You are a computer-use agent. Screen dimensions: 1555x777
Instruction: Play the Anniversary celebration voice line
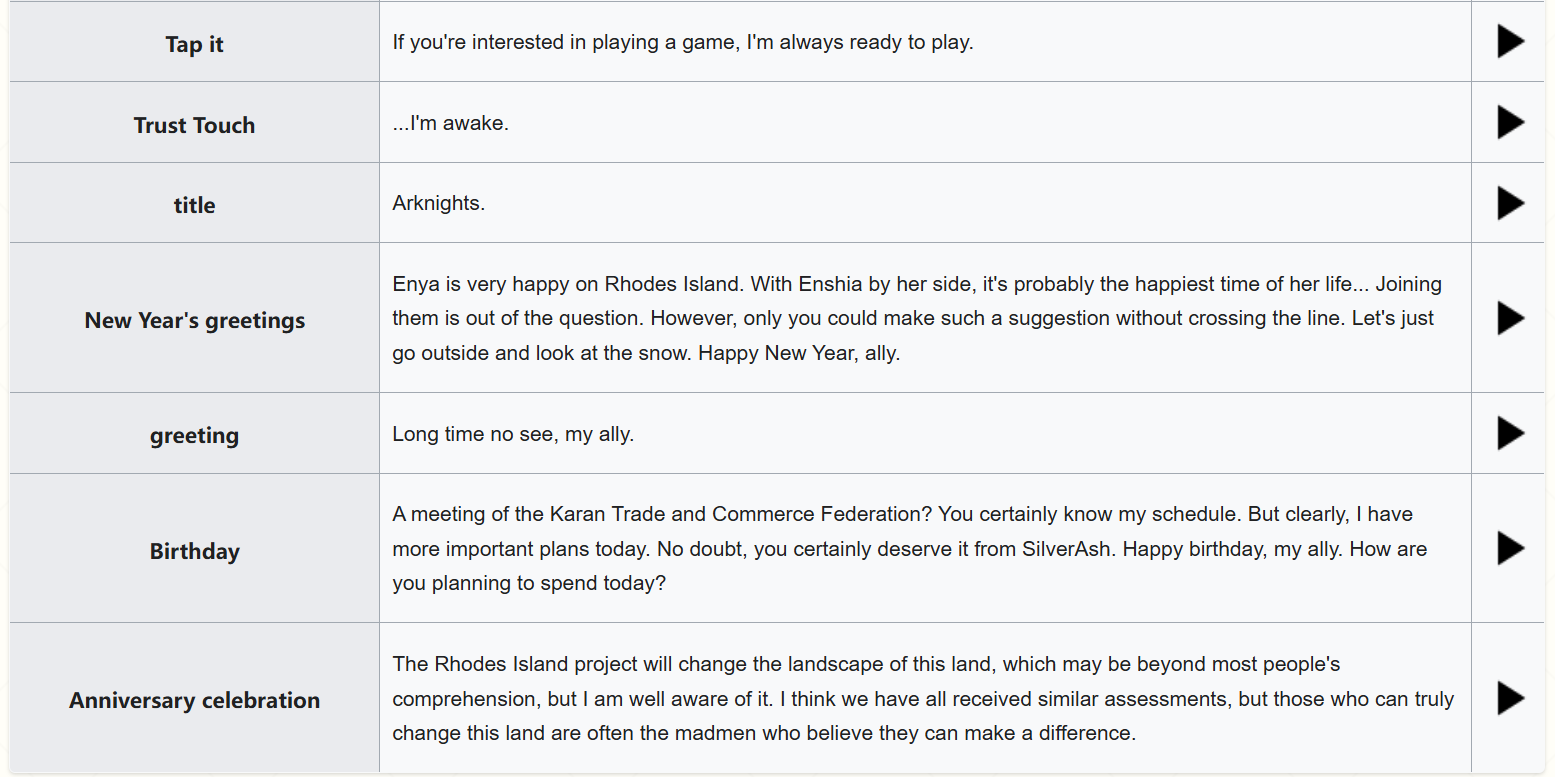click(x=1510, y=698)
